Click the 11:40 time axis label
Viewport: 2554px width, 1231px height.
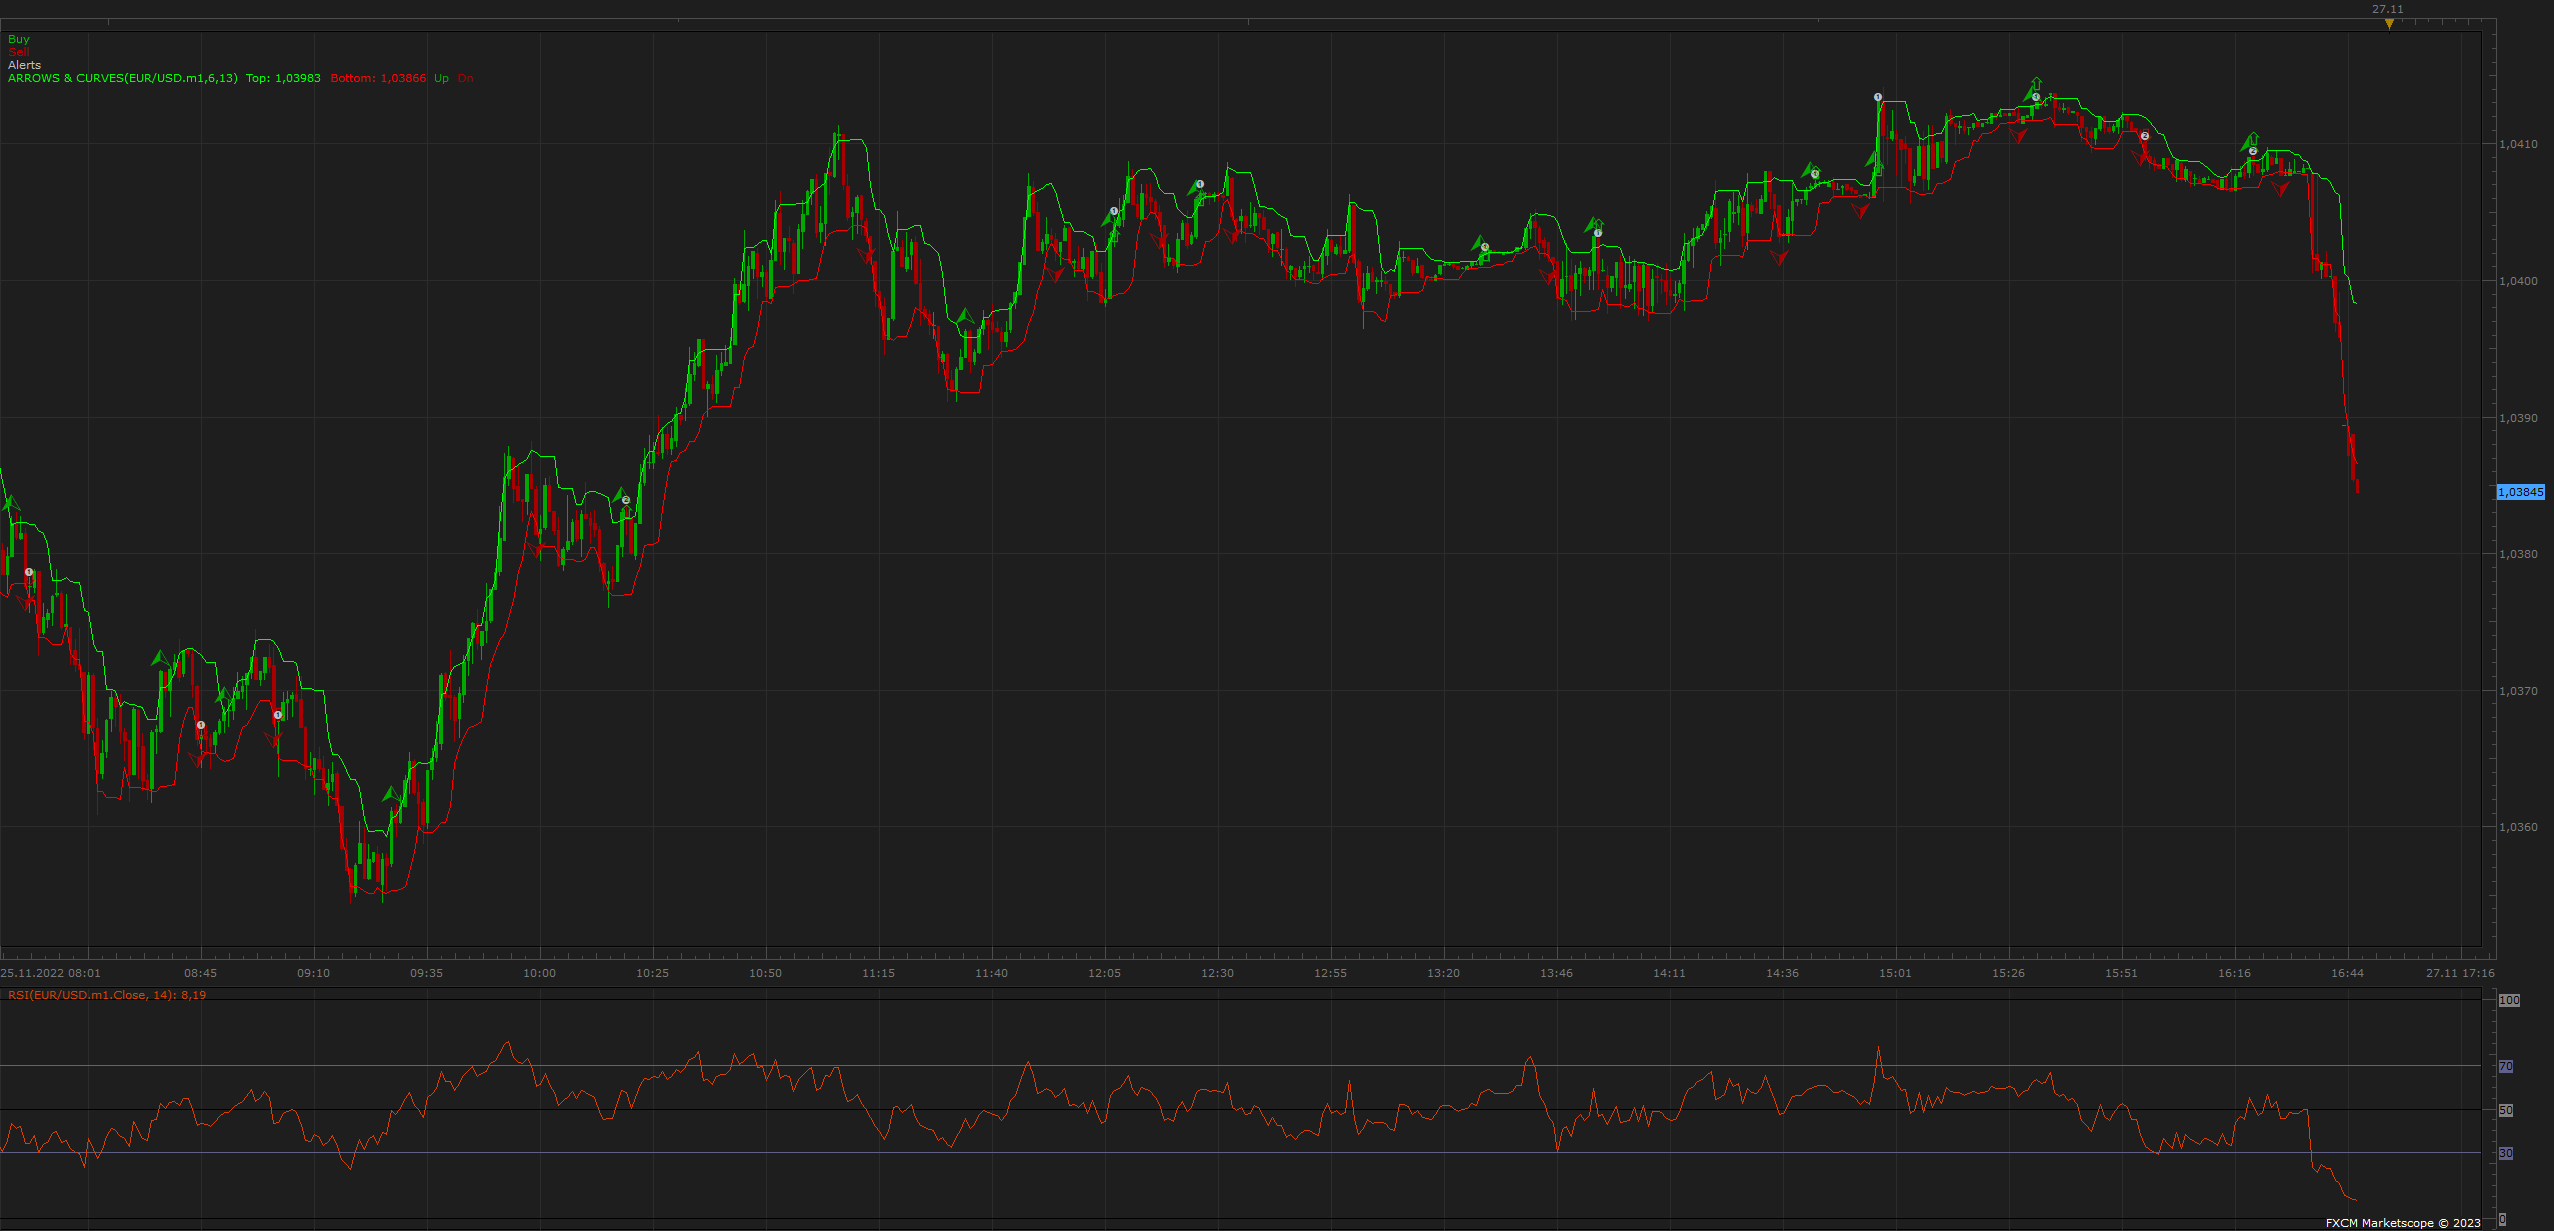(991, 973)
